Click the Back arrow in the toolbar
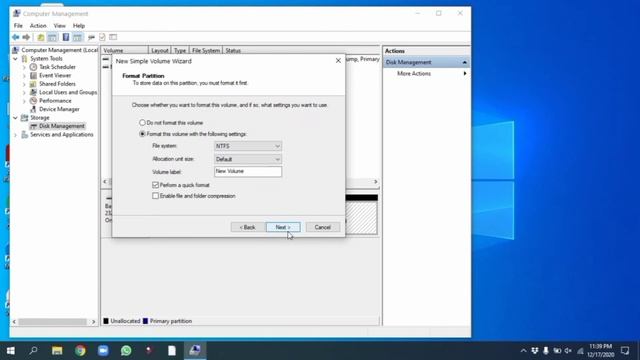Image resolution: width=640 pixels, height=360 pixels. (x=16, y=38)
